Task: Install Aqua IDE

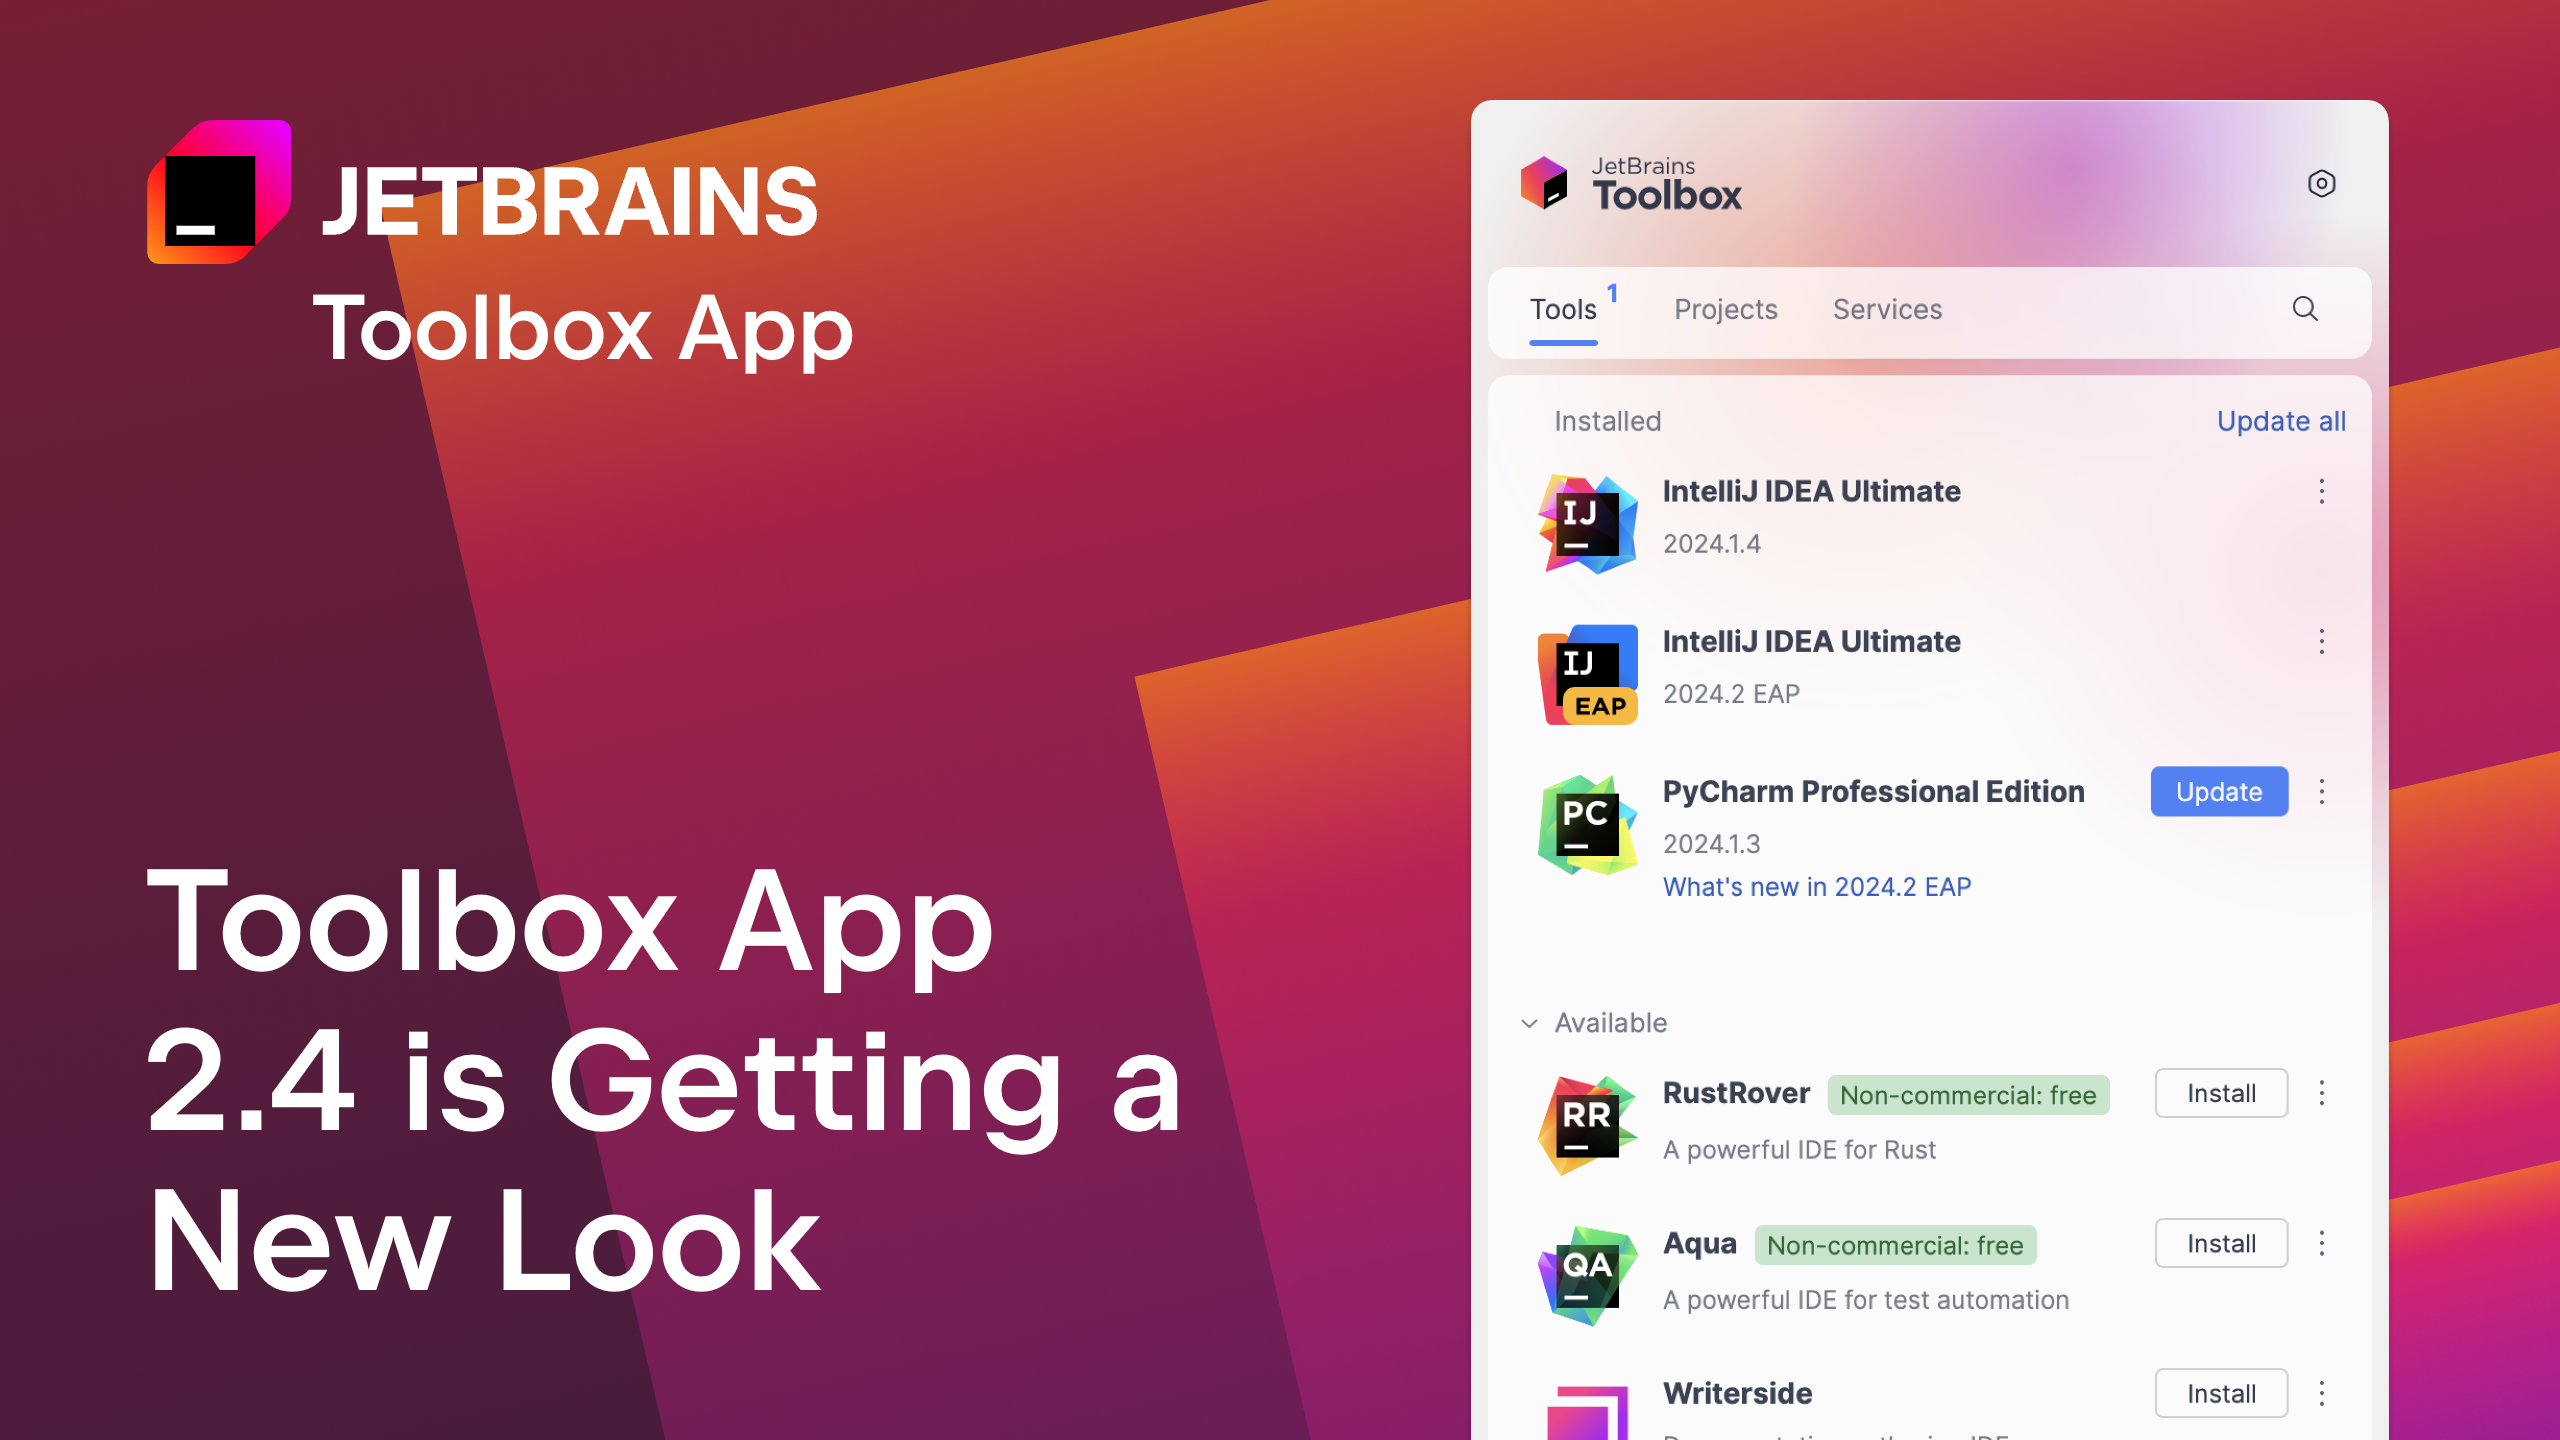Action: (2219, 1243)
